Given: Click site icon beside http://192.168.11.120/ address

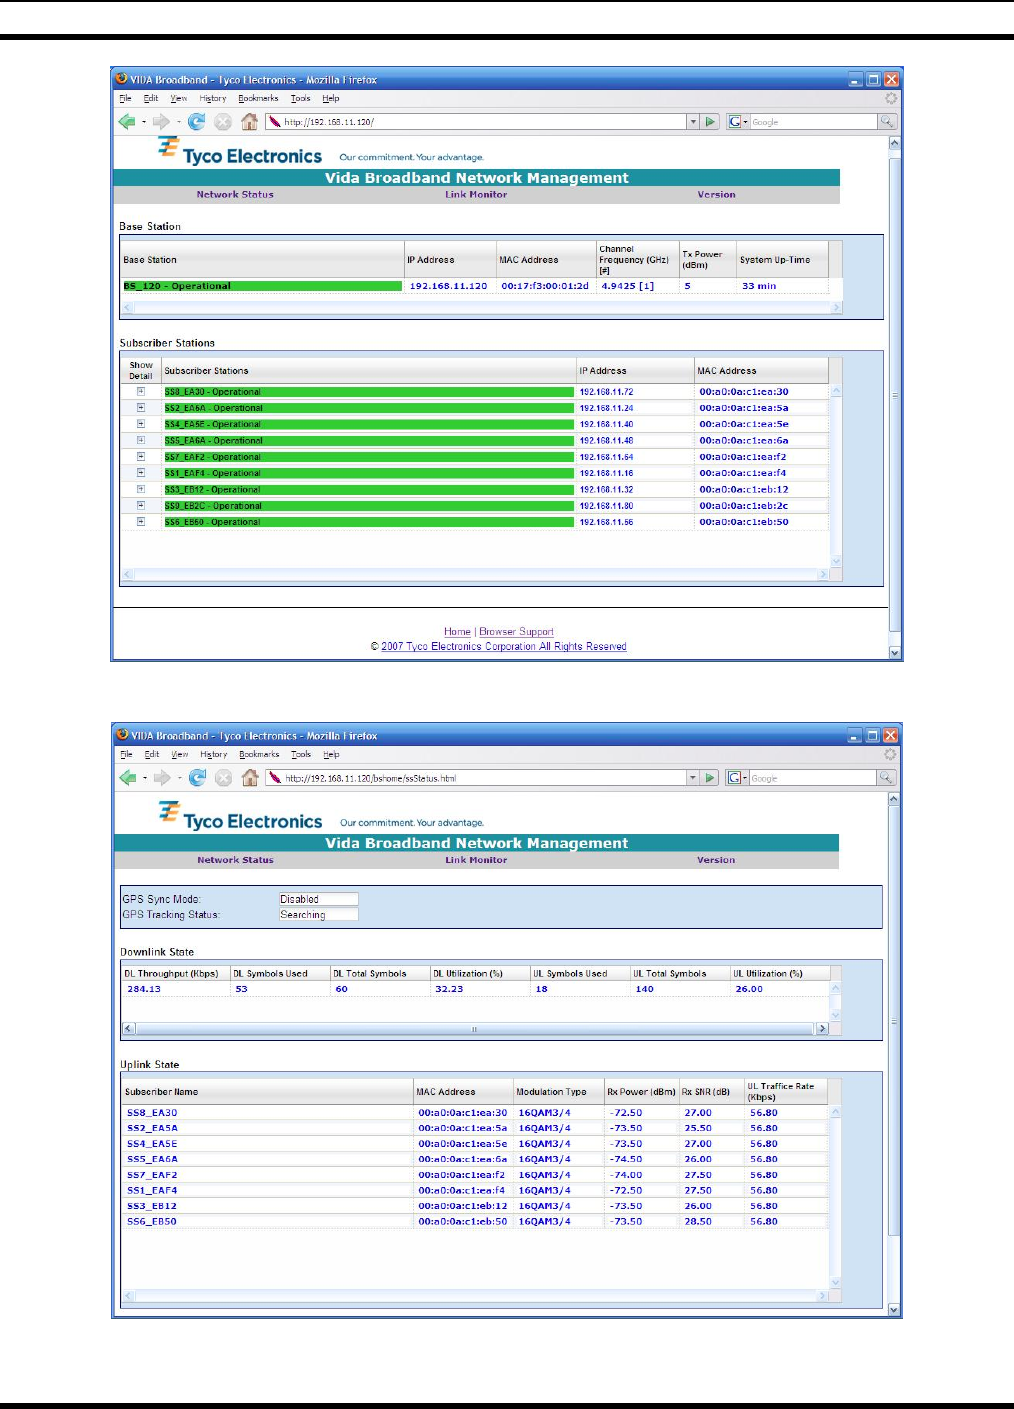Looking at the screenshot, I should [x=273, y=121].
